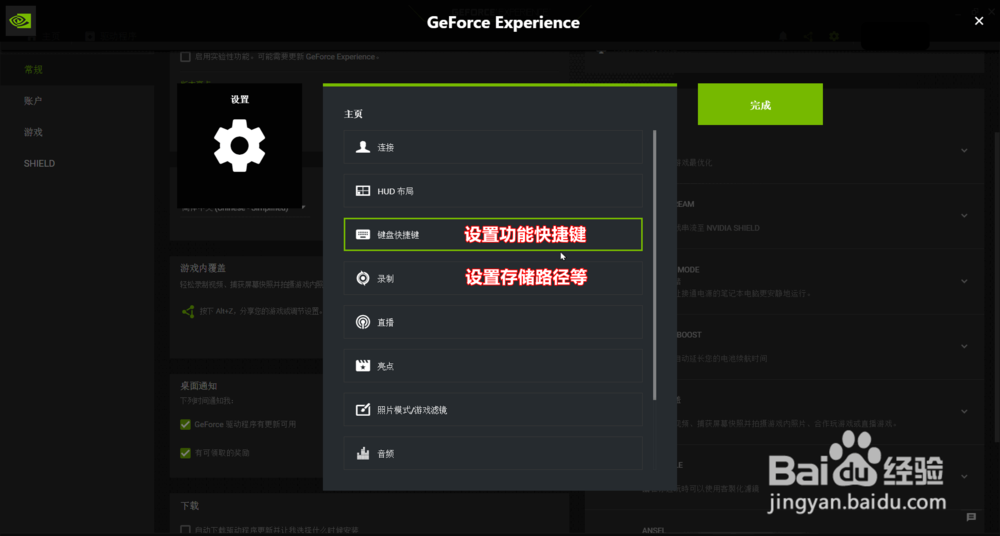Click the photo mode icon beside 照片模式/游戏滤镜
1000x536 pixels.
coord(363,410)
